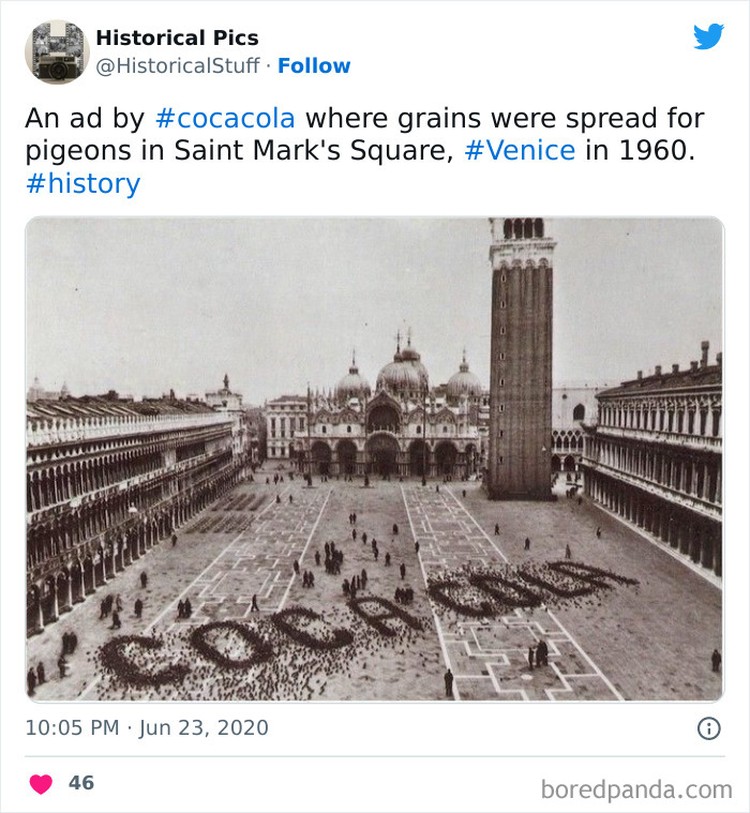The height and width of the screenshot is (813, 750).
Task: Click the Twitter bird logo
Action: click(709, 36)
